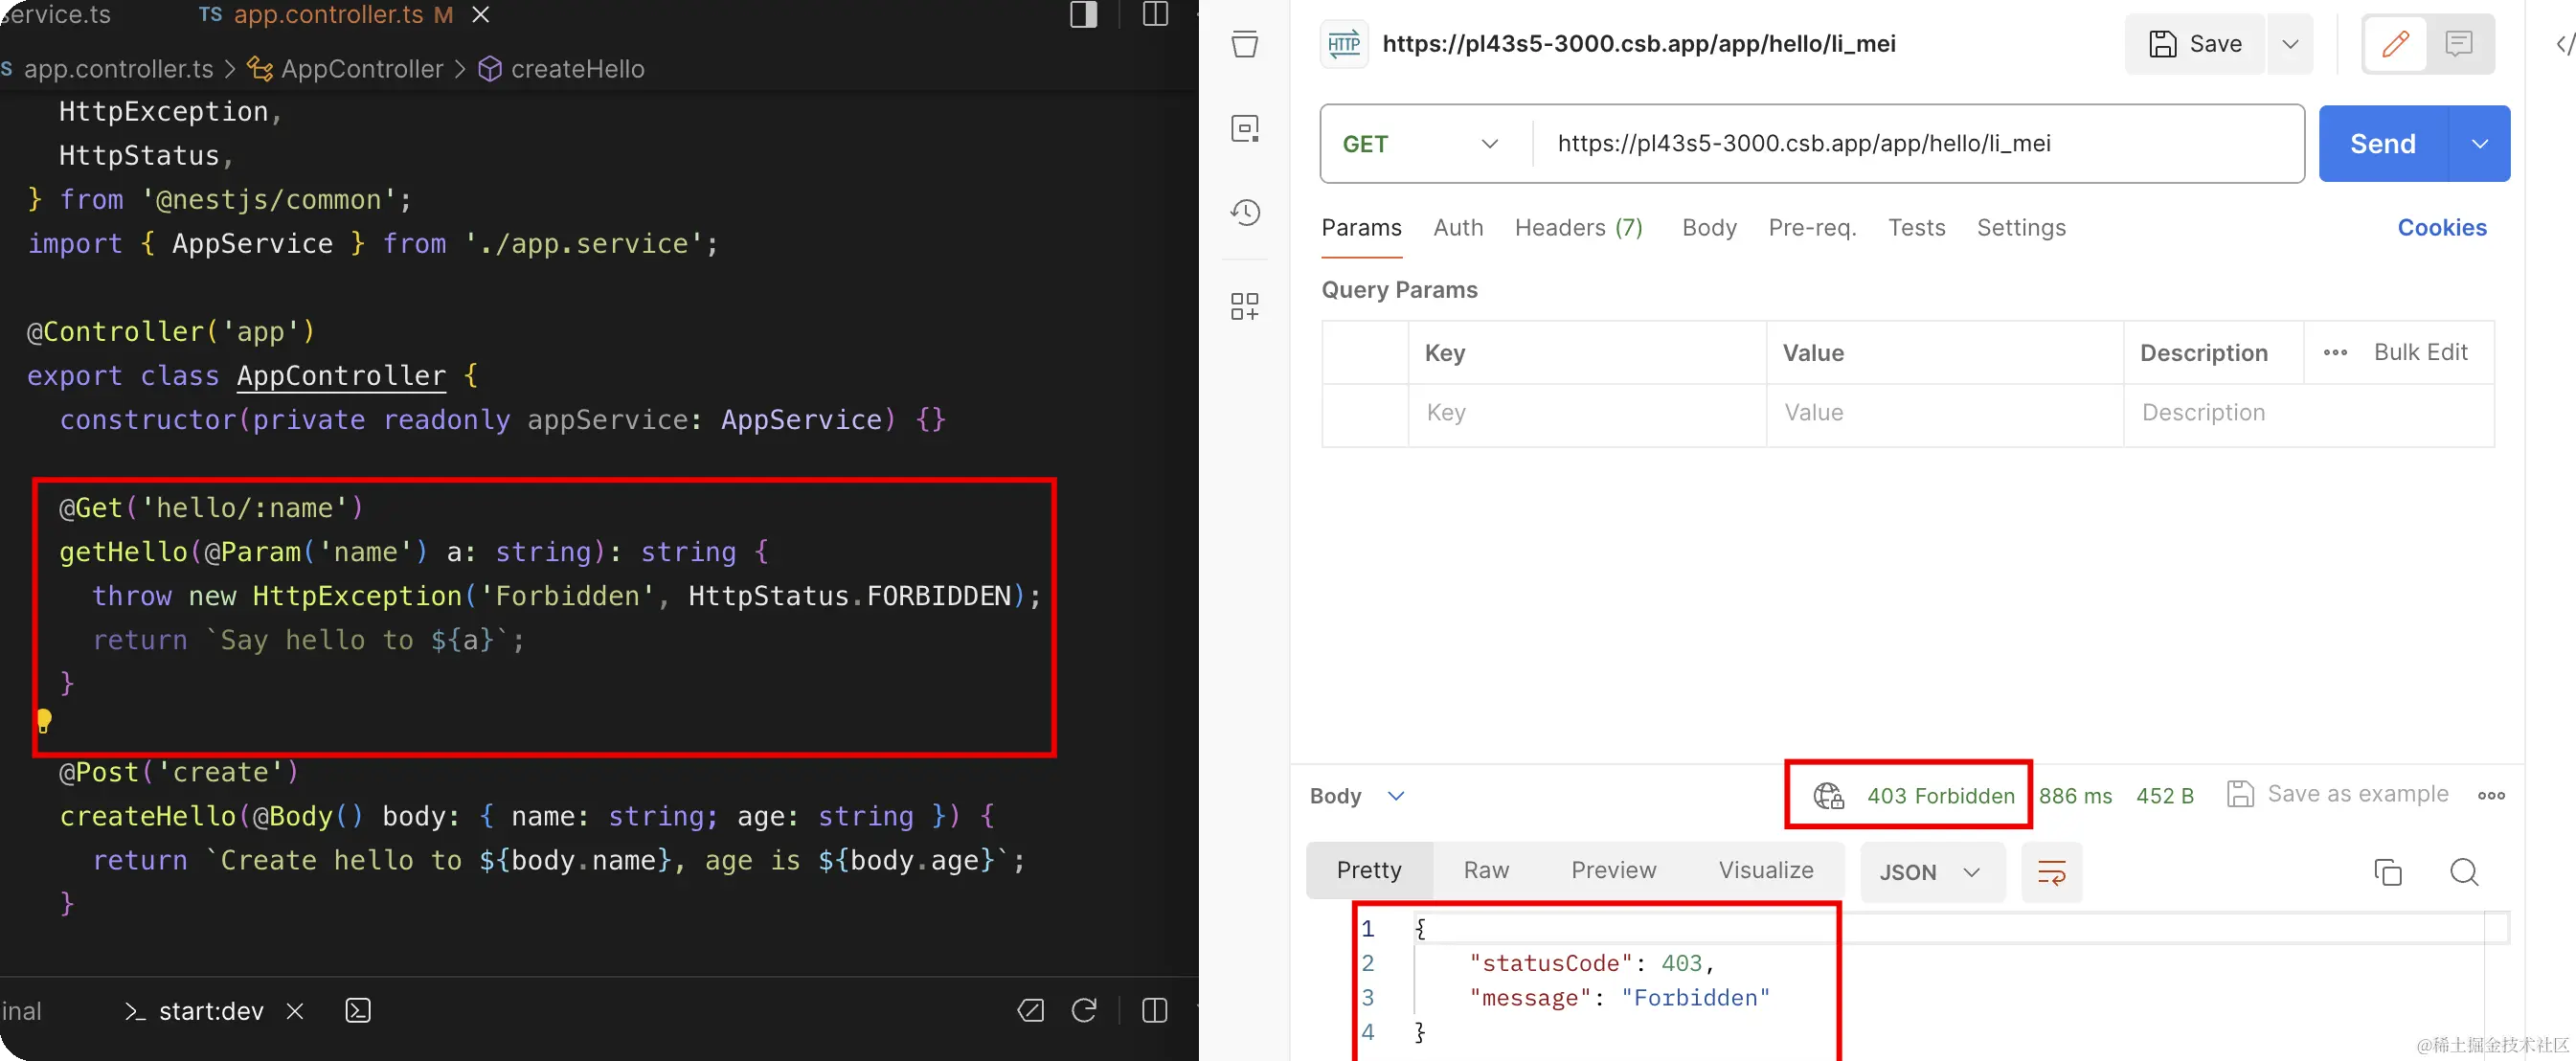Viewport: 2576px width, 1061px height.
Task: Expand the Send options arrow
Action: (2480, 144)
